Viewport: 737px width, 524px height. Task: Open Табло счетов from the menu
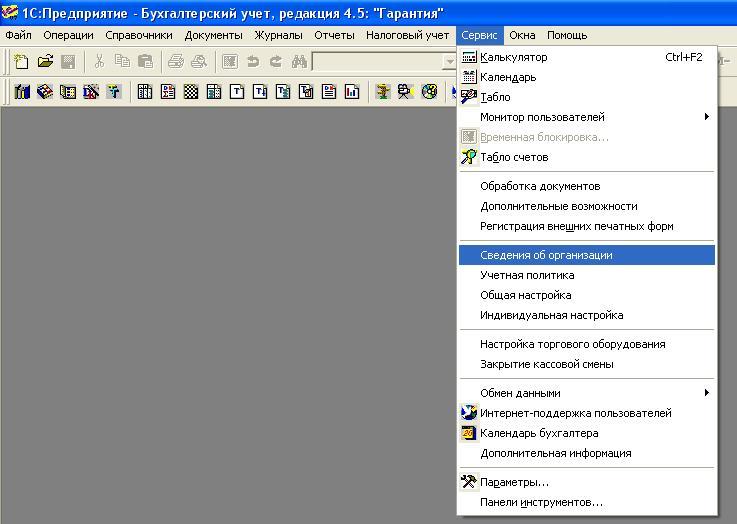(x=587, y=157)
